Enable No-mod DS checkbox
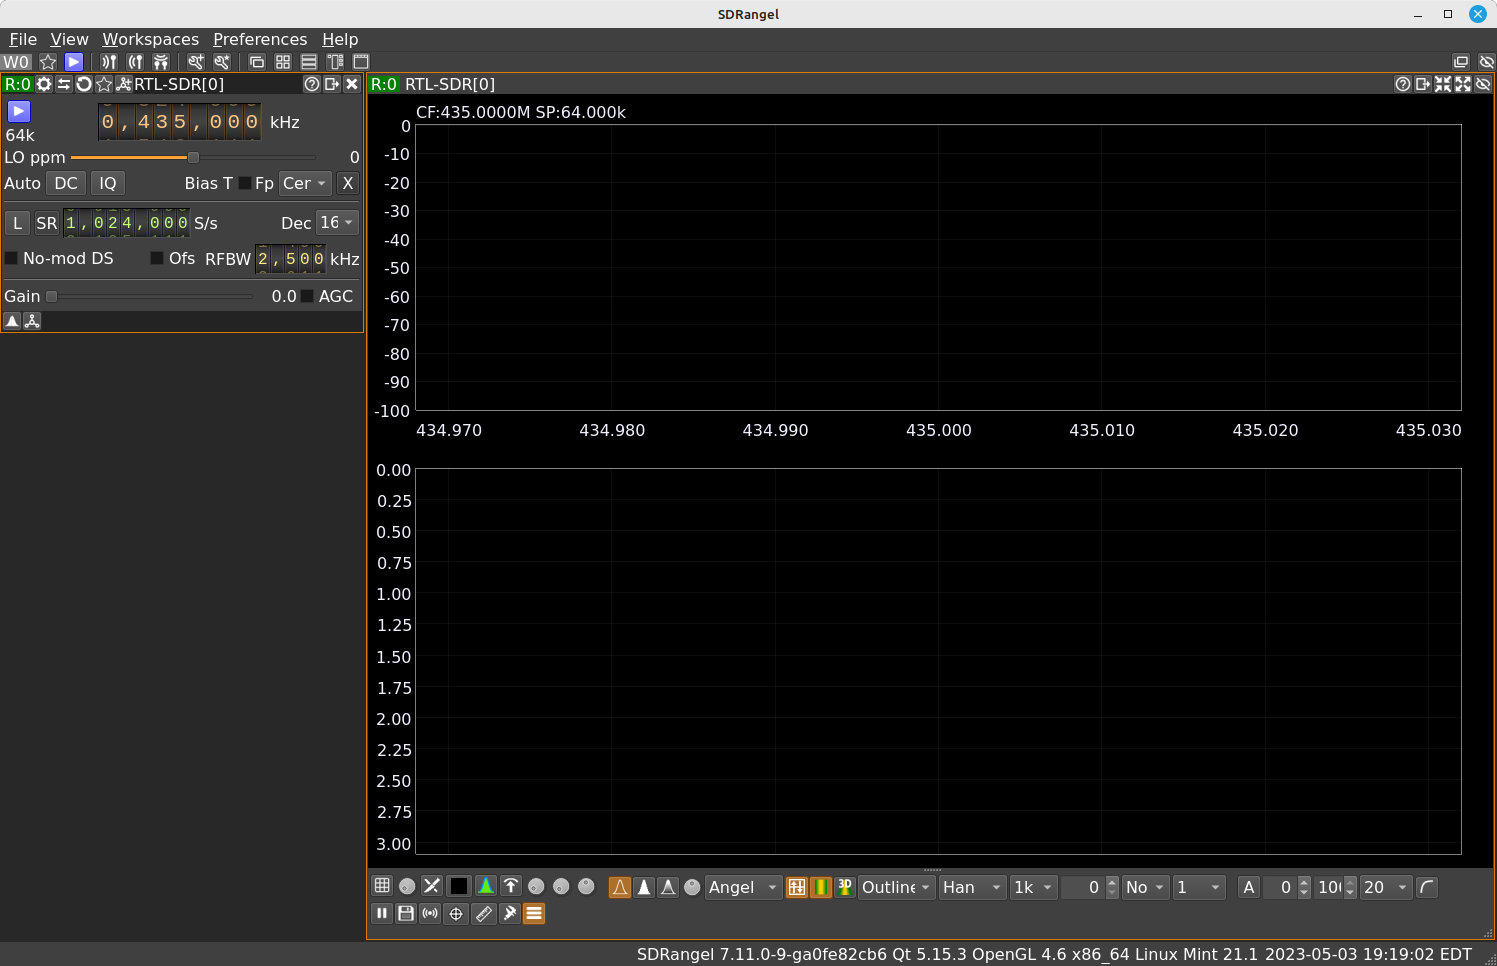The width and height of the screenshot is (1497, 966). [12, 258]
